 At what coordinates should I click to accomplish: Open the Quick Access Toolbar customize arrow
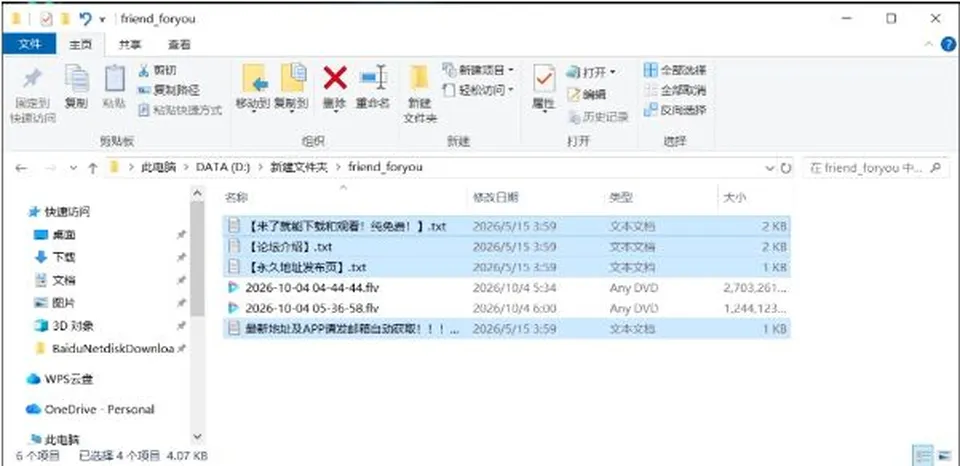click(102, 19)
